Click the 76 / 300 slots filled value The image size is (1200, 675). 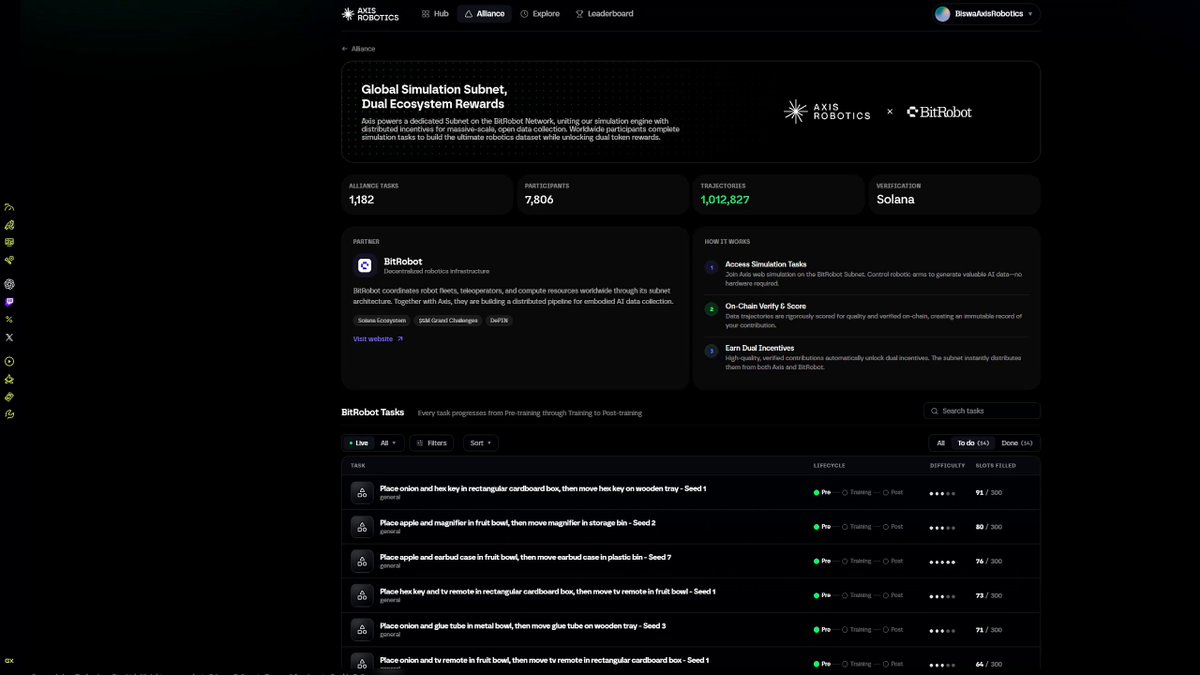point(989,561)
